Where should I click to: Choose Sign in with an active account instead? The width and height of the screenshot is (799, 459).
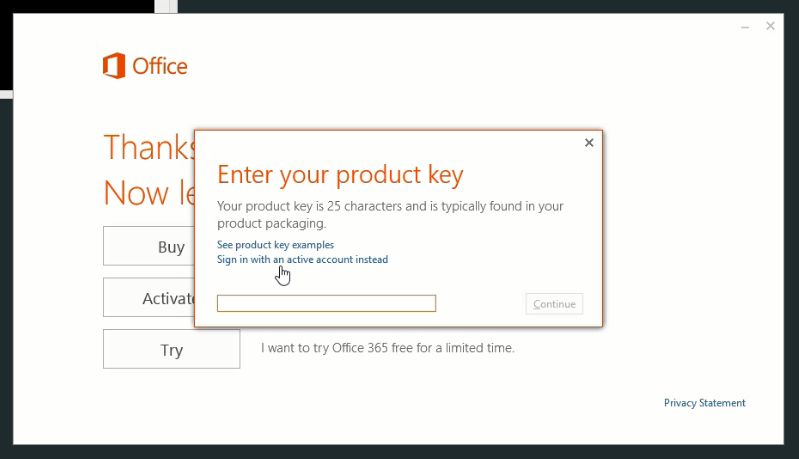tap(302, 259)
